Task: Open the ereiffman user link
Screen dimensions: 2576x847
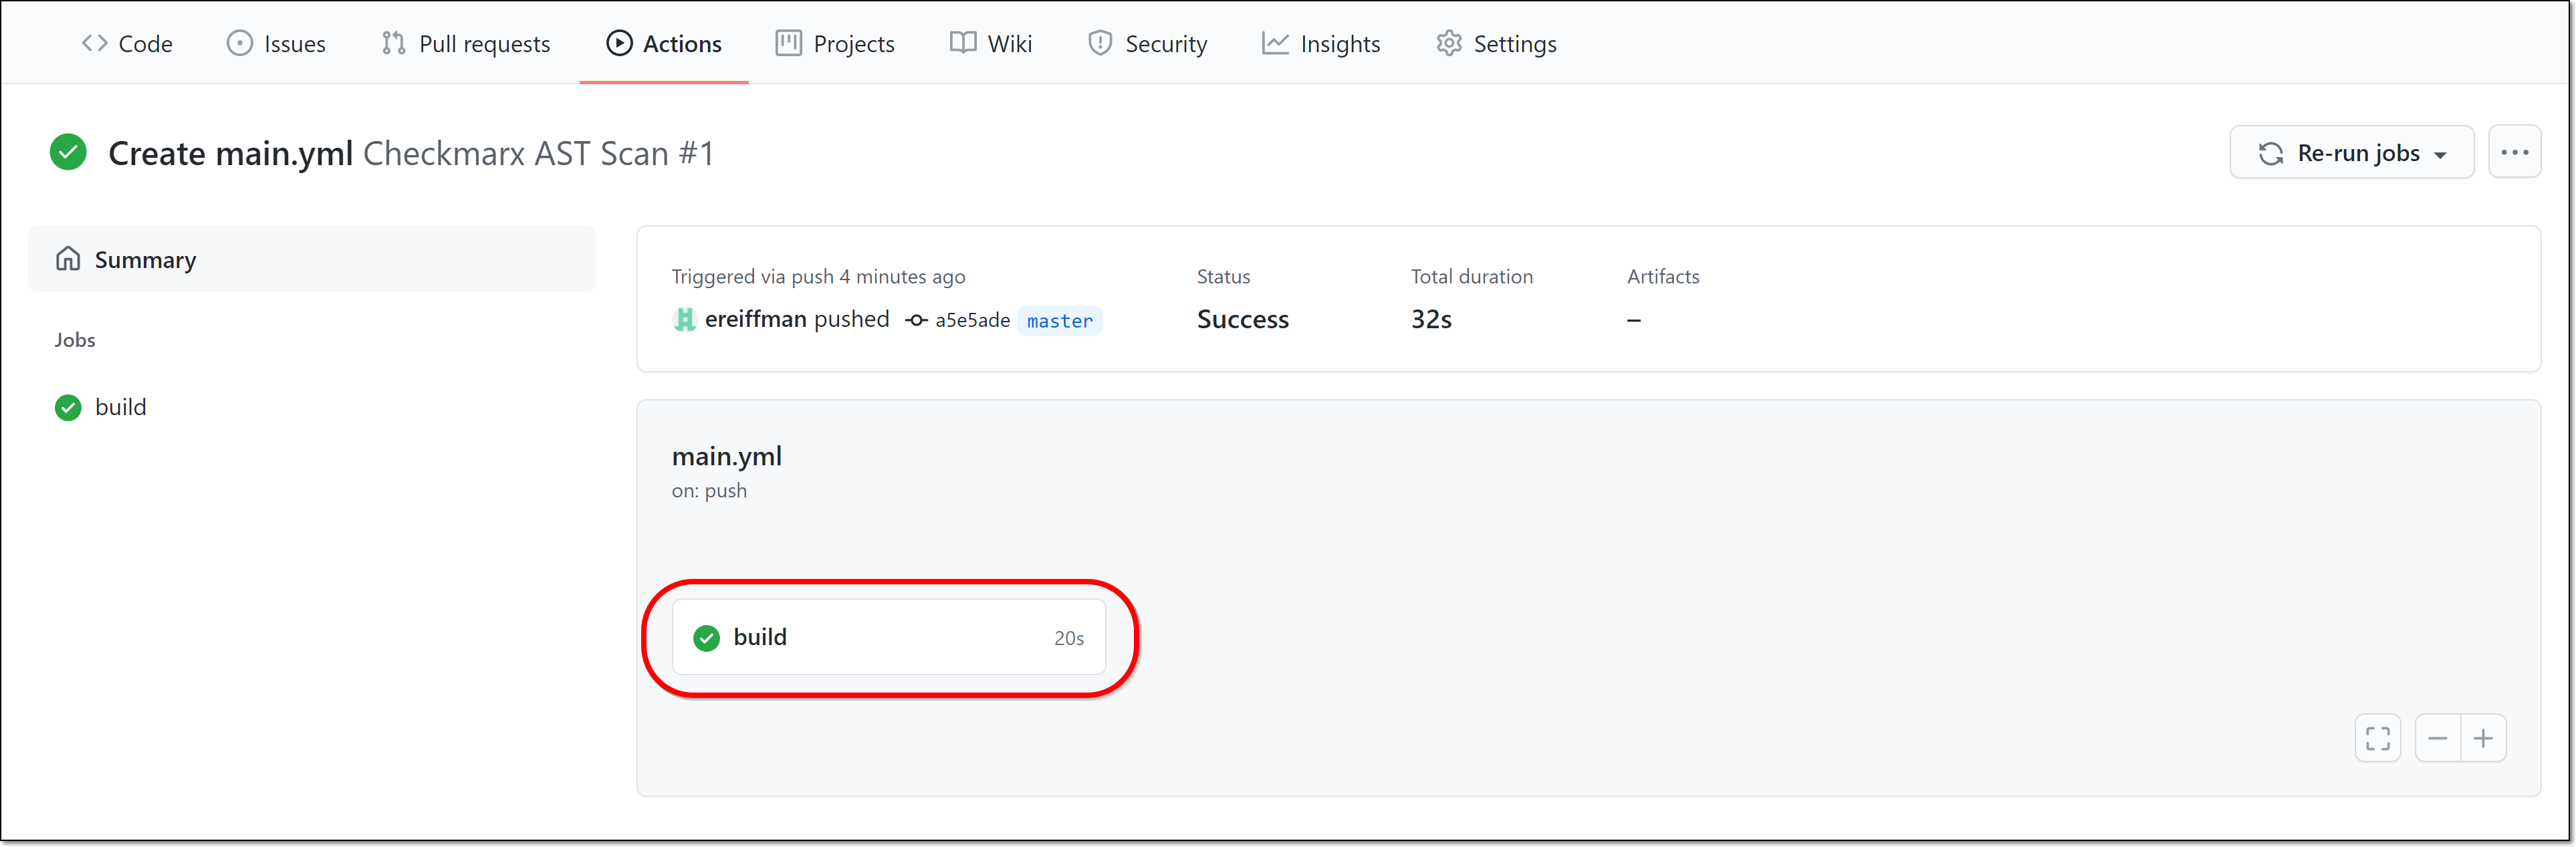Action: 755,319
